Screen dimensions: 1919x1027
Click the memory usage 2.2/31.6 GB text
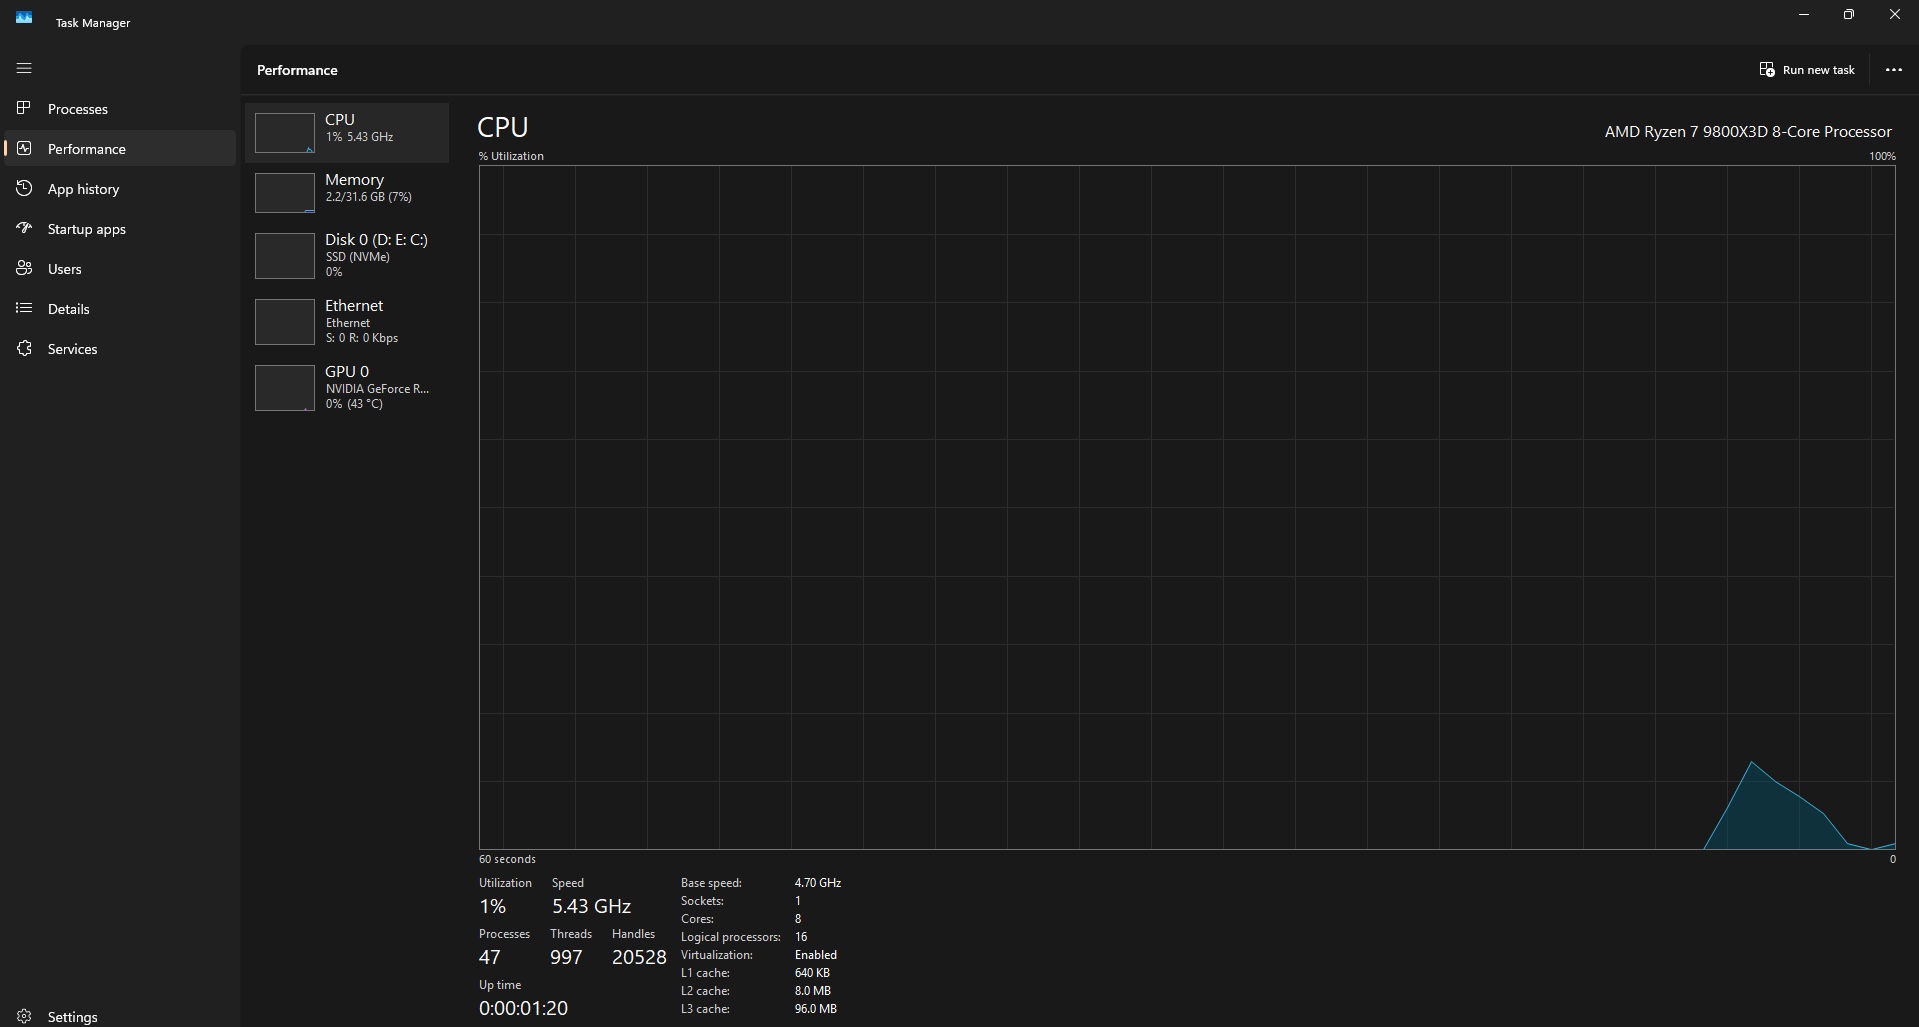[369, 197]
